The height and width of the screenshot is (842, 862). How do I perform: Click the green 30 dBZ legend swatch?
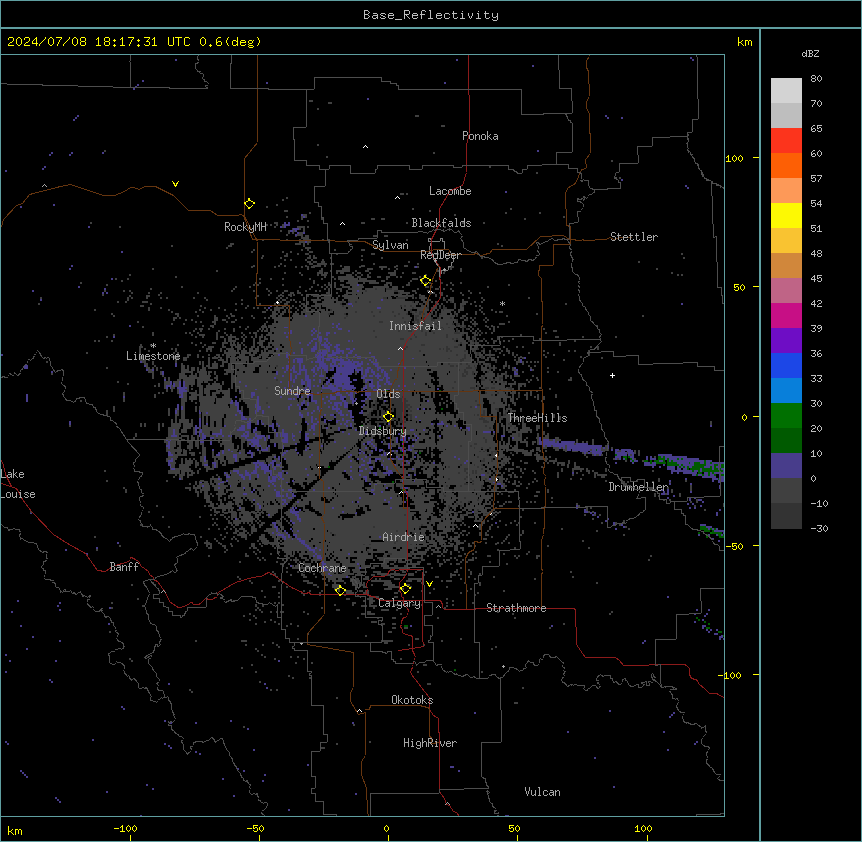[786, 416]
